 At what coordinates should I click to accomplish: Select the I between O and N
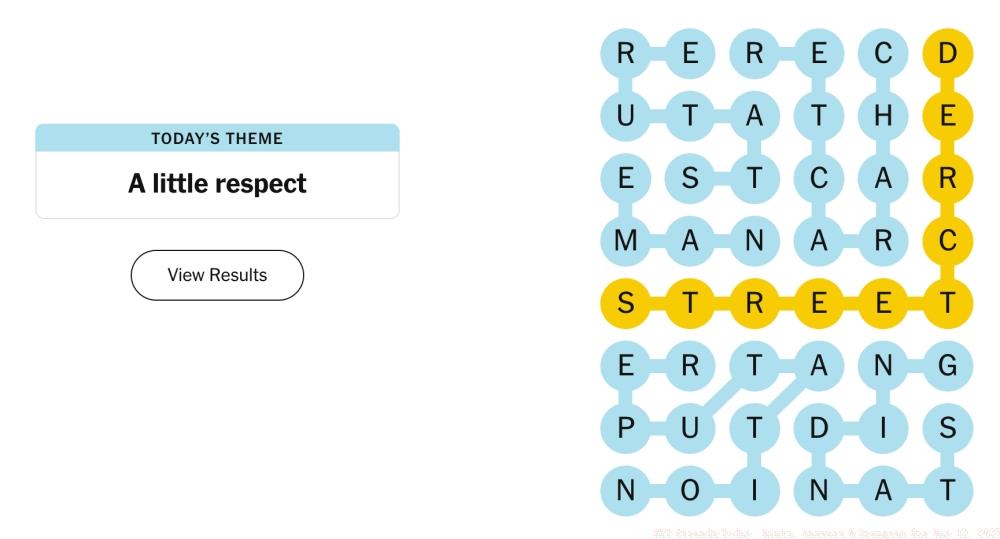click(x=755, y=491)
